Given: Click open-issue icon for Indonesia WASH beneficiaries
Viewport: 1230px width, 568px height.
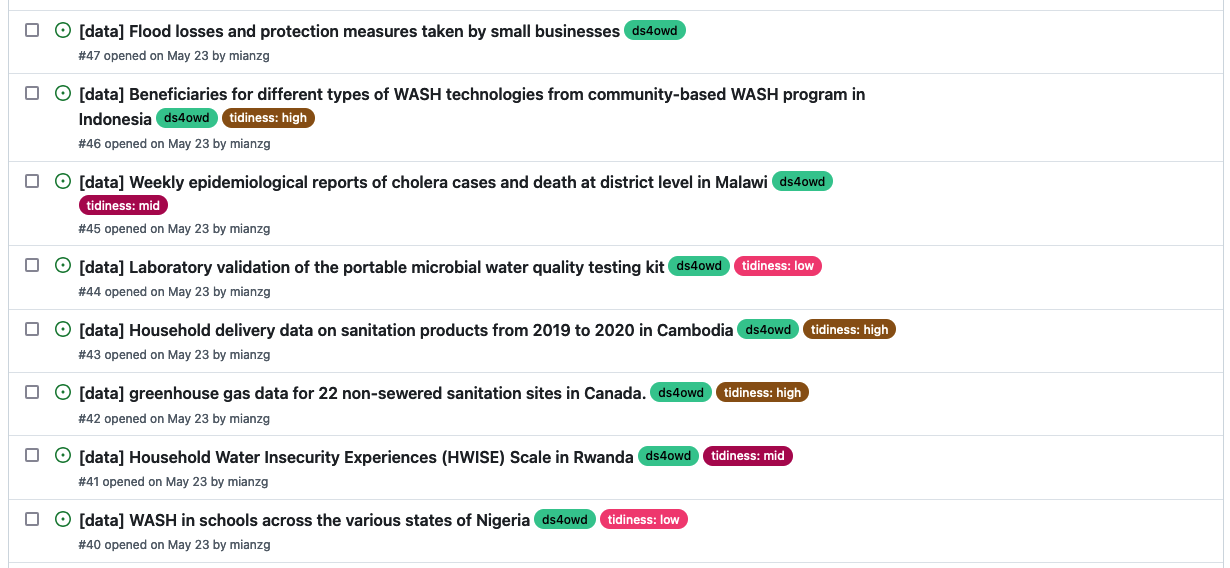Looking at the screenshot, I should (x=63, y=93).
